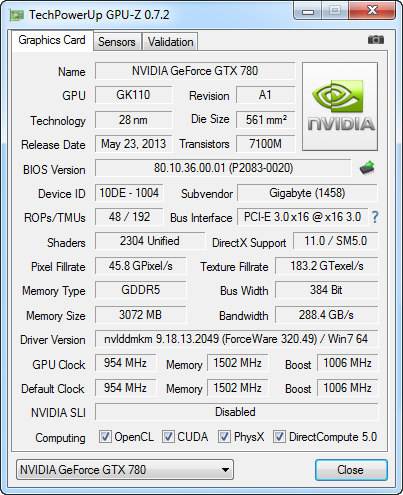Click the GPU-Z title bar app icon
403x495 pixels.
(17, 15)
